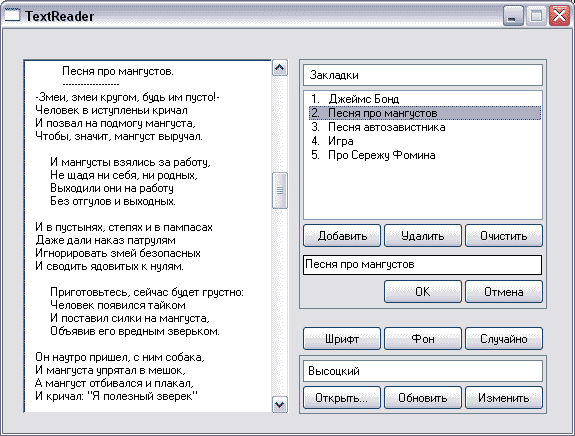Image resolution: width=575 pixels, height=436 pixels.
Task: Click the Удалить bookmark button
Action: coord(422,236)
